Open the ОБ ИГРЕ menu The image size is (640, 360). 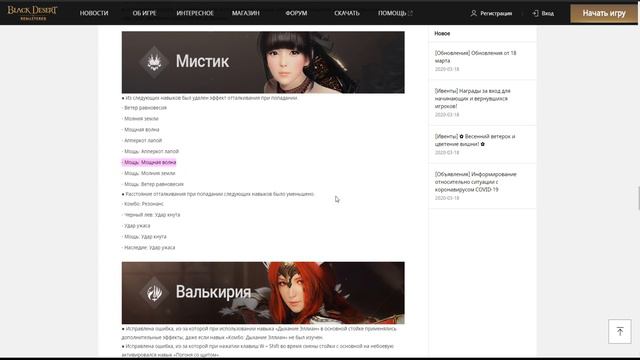(144, 13)
